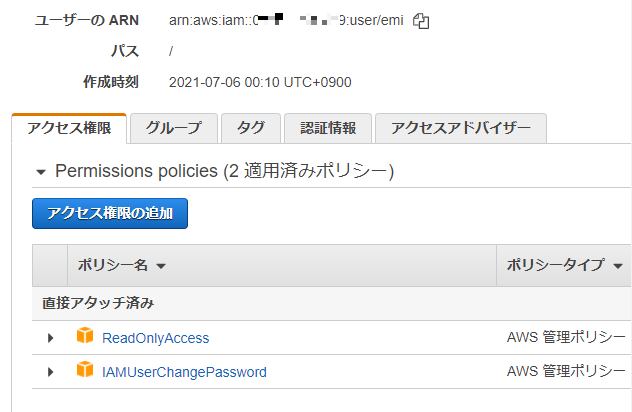The width and height of the screenshot is (632, 412).
Task: Copy the user ARN with the copy icon
Action: click(x=421, y=21)
